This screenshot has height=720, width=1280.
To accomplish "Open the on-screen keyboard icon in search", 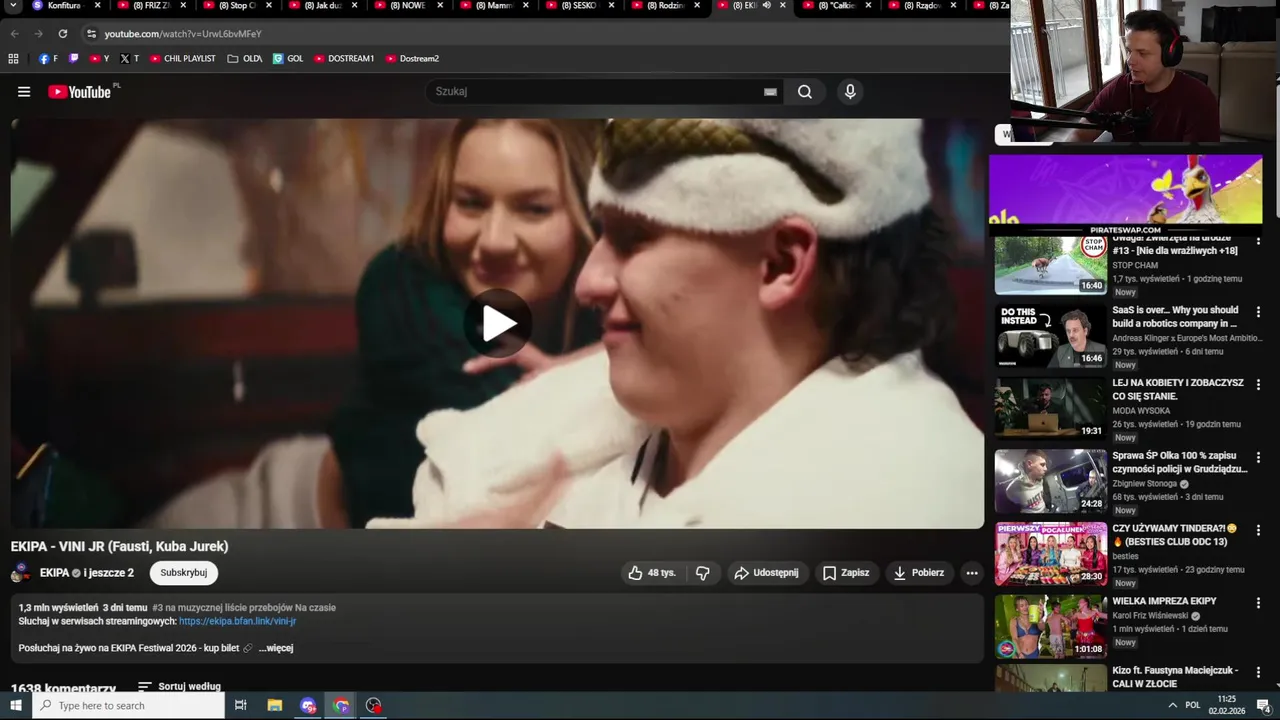I will point(770,92).
